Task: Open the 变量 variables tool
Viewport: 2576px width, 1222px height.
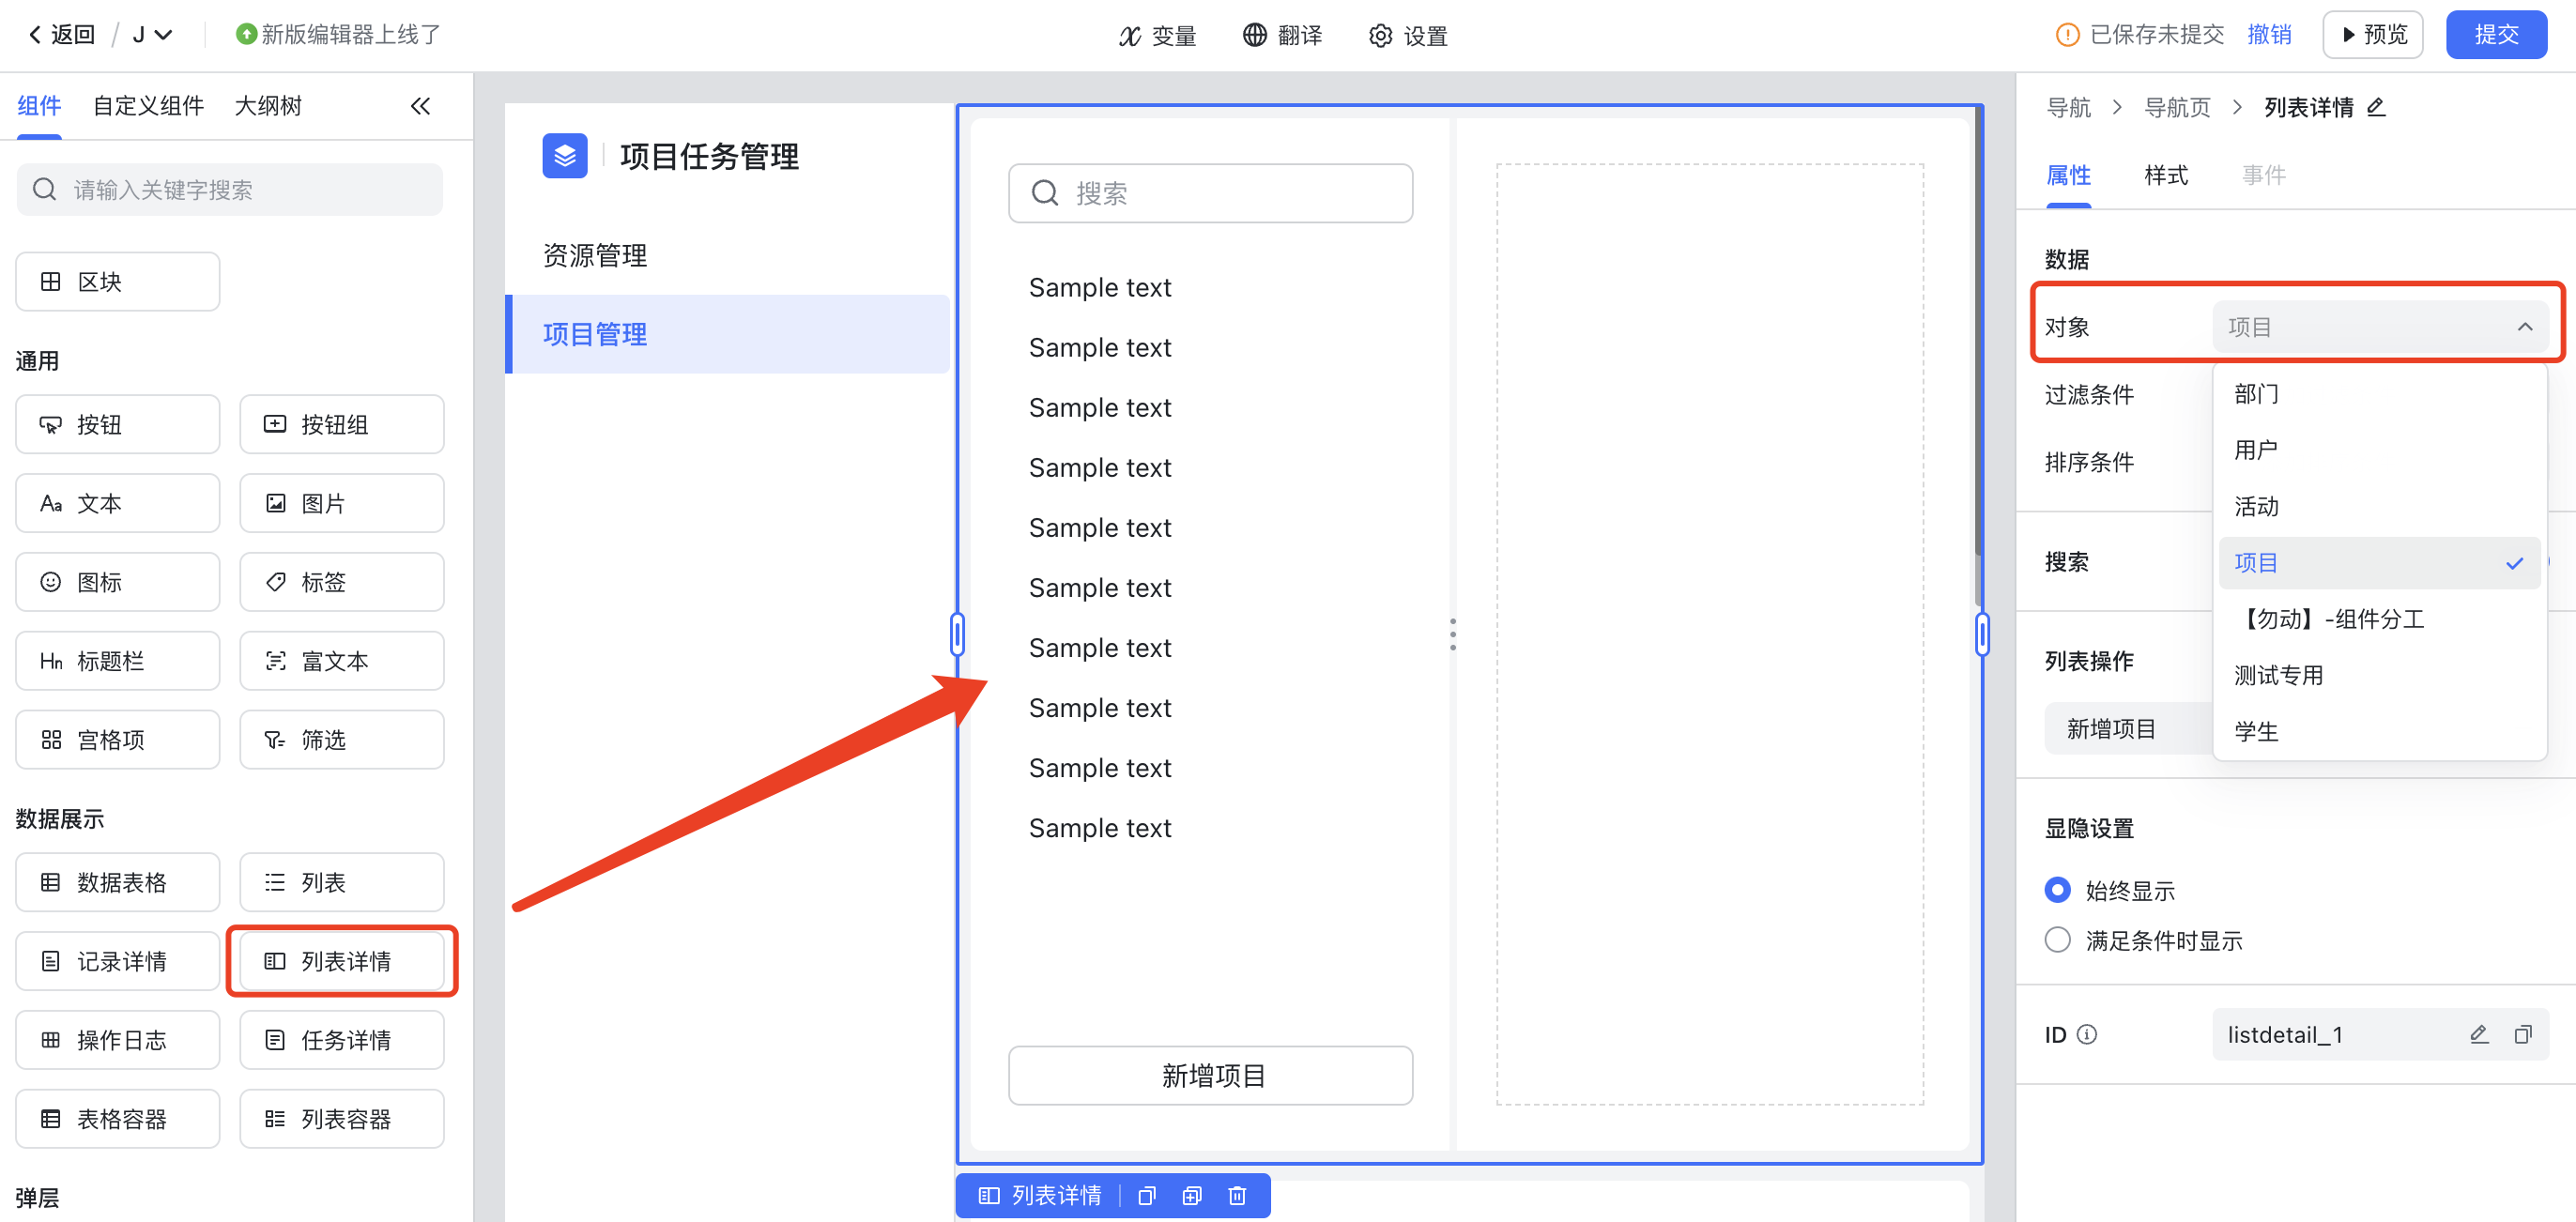Action: point(1157,36)
